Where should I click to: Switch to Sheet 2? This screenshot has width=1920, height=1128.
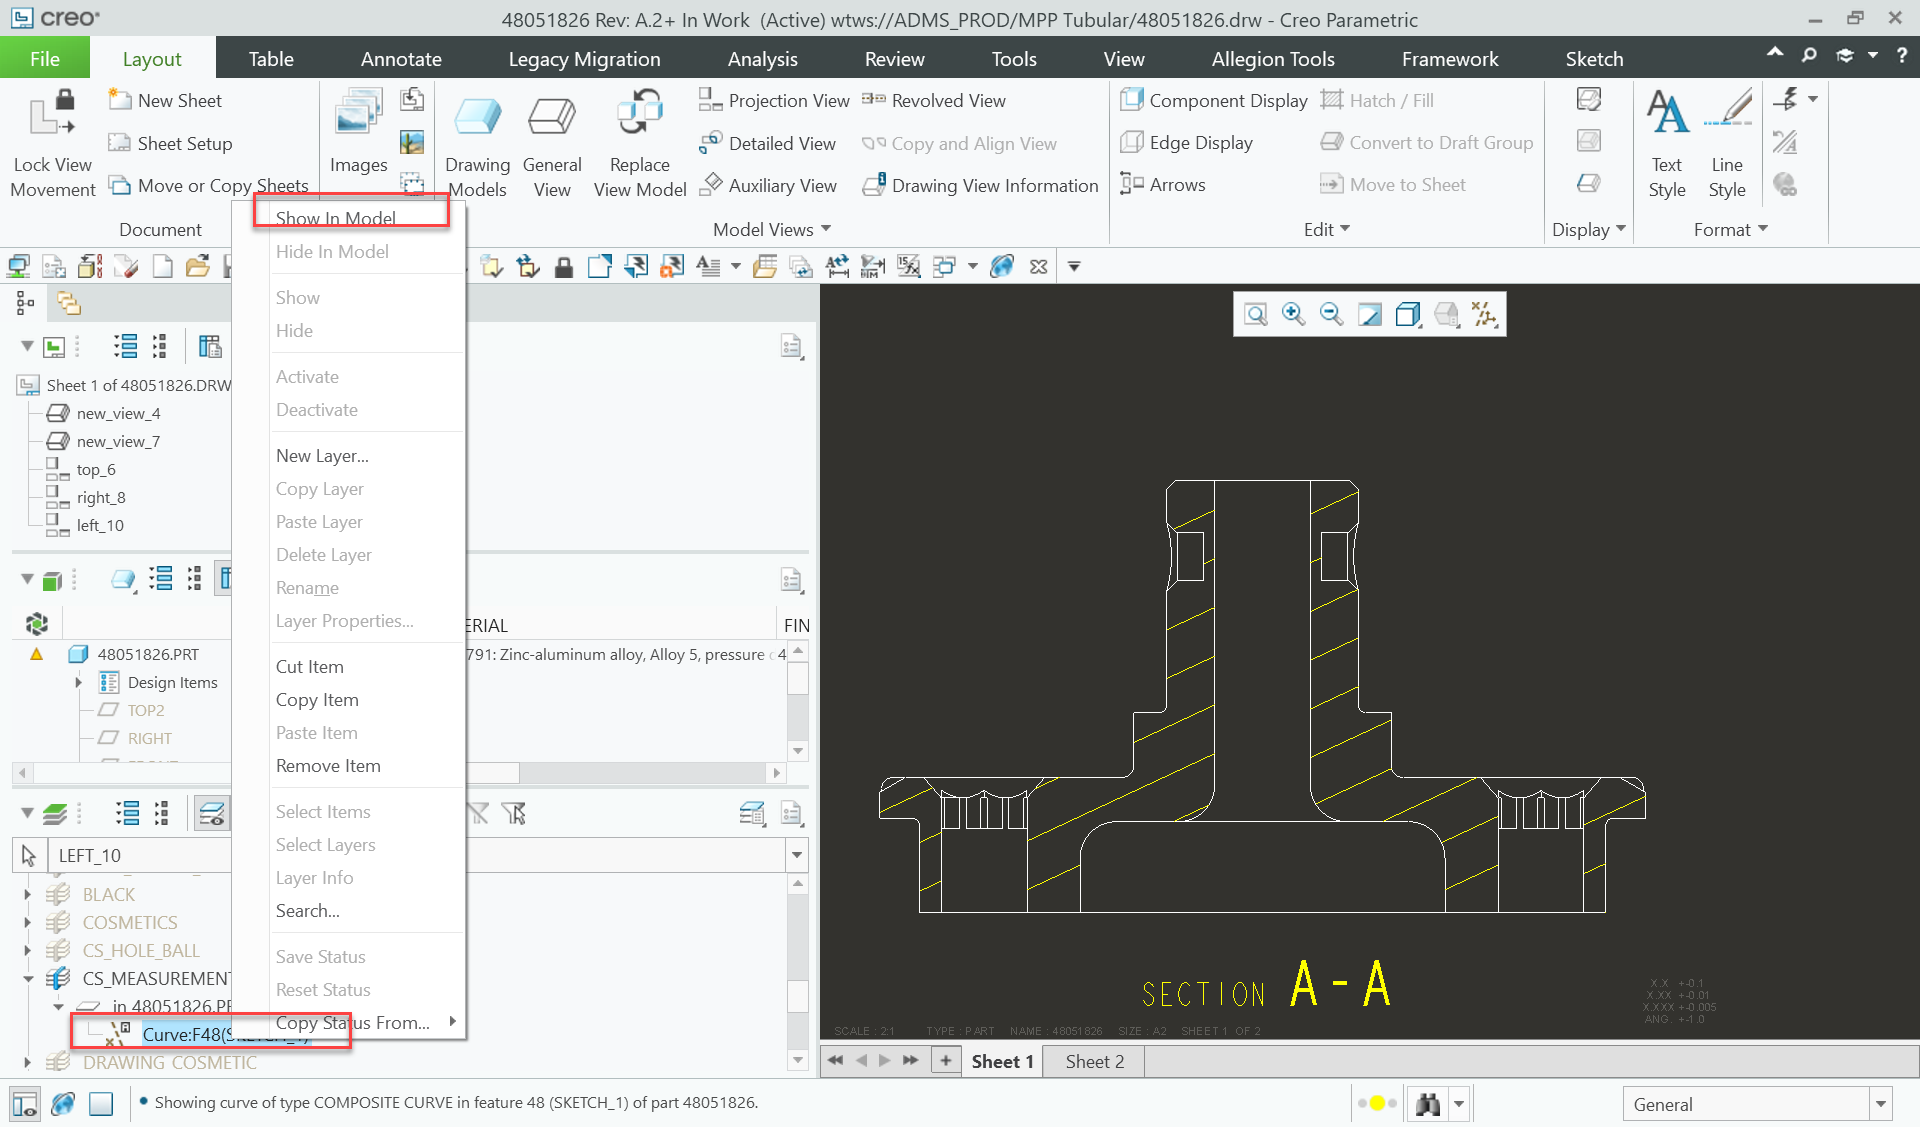[1092, 1061]
